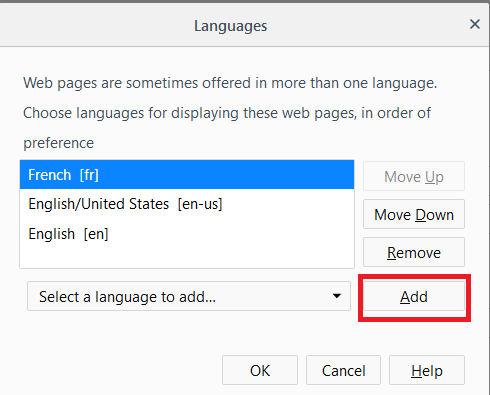Viewport: 490px width, 395px height.
Task: Click empty space below English [en] in list
Action: click(187, 258)
